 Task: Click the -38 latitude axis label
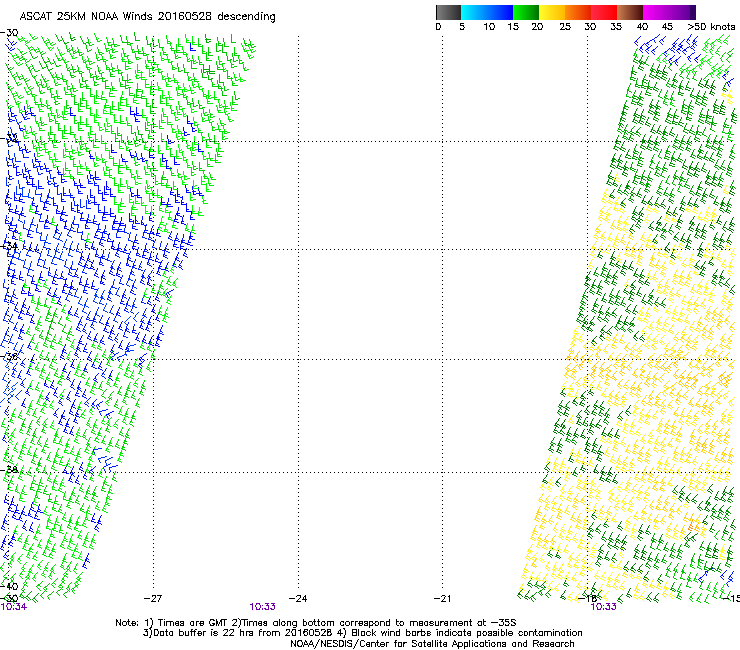[9, 470]
